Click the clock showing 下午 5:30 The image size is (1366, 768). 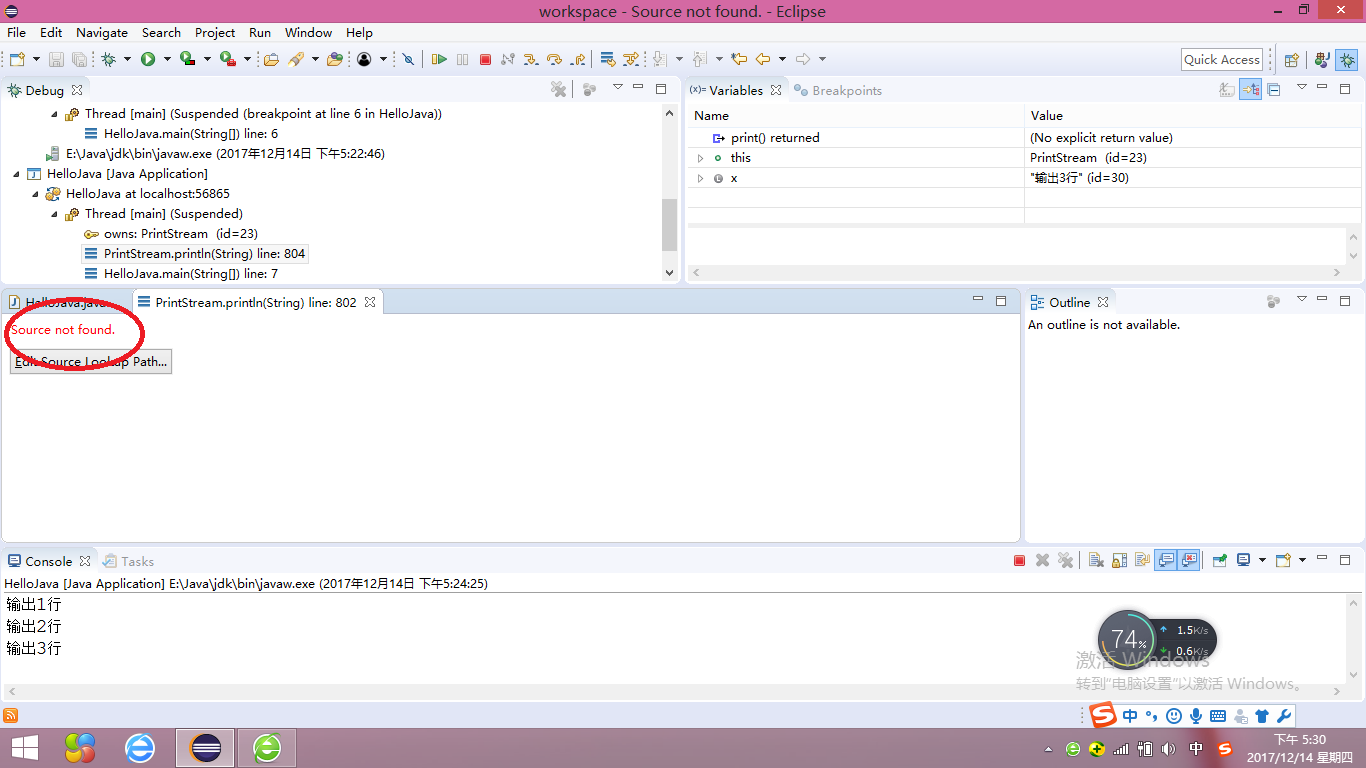(x=1299, y=740)
